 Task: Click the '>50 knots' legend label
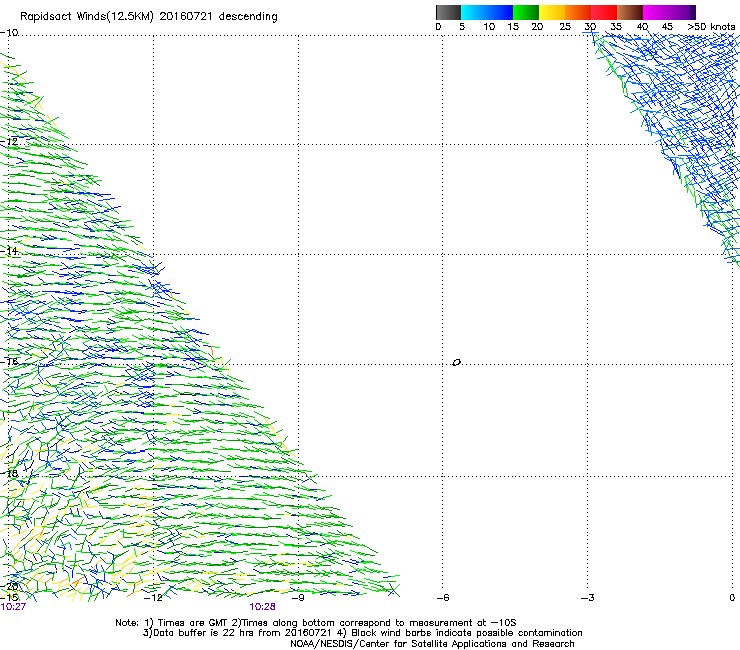click(711, 27)
